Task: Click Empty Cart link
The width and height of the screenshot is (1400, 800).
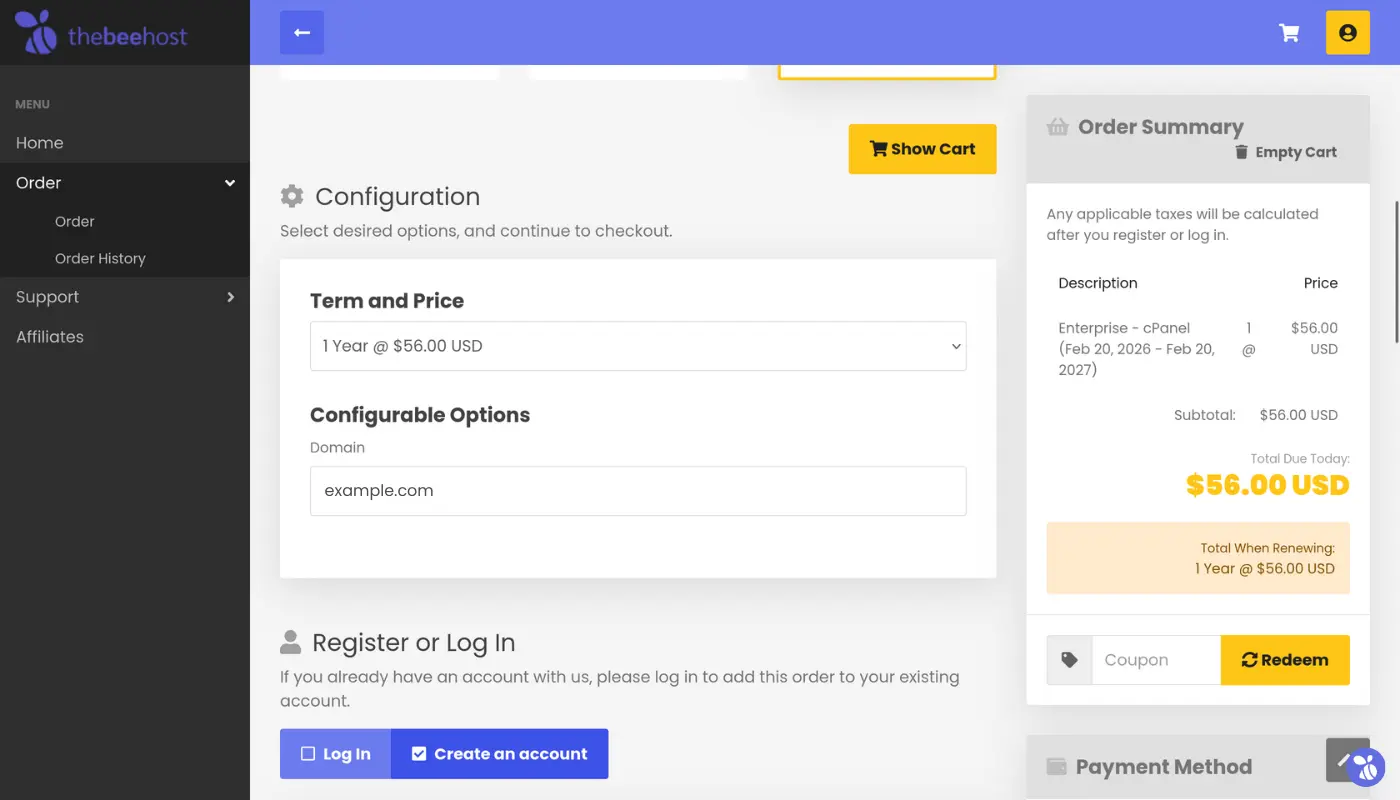Action: point(1286,152)
